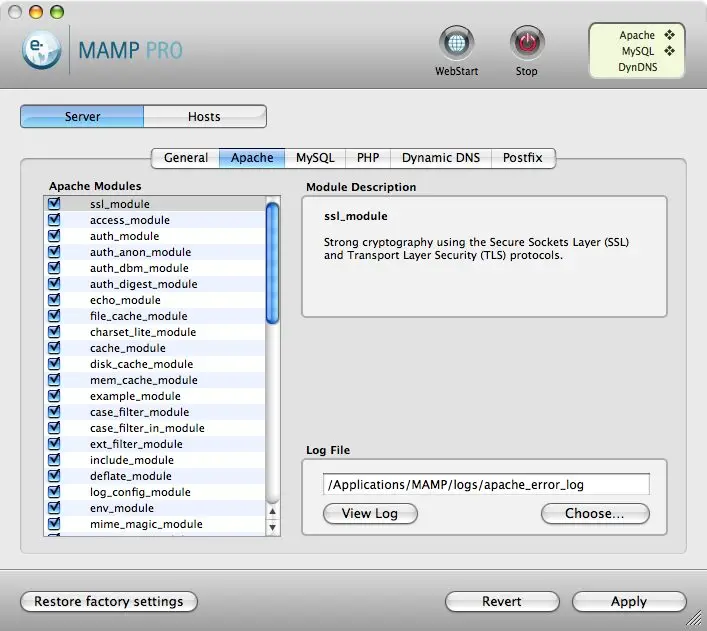
Task: Select the deflate_module row text
Action: tap(131, 476)
